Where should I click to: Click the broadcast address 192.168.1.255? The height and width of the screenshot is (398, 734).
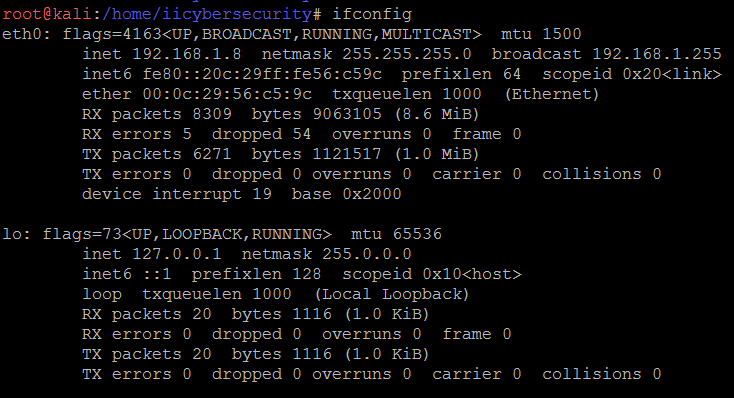[657, 54]
